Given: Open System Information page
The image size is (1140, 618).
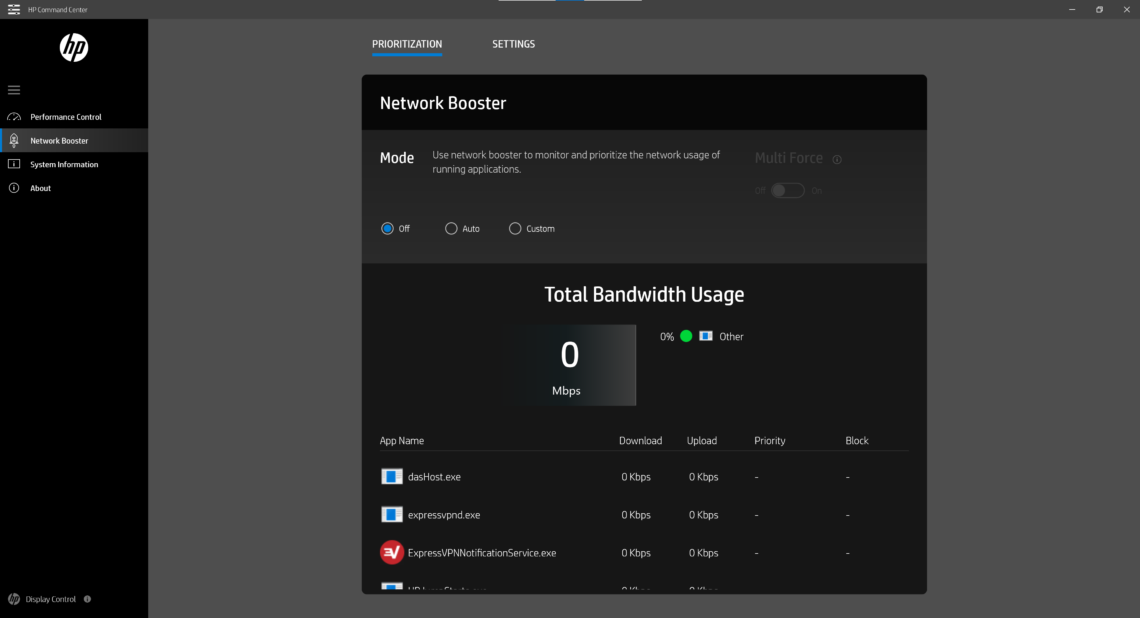Looking at the screenshot, I should pyautogui.click(x=64, y=165).
